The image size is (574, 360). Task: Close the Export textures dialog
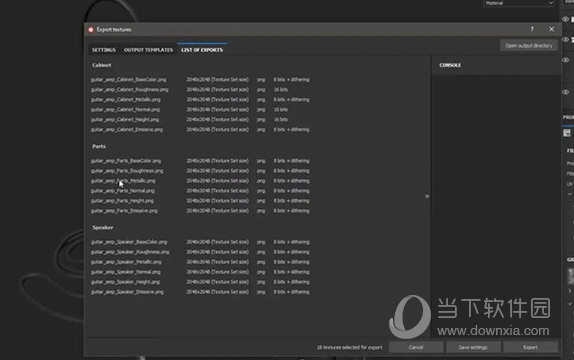(x=551, y=29)
